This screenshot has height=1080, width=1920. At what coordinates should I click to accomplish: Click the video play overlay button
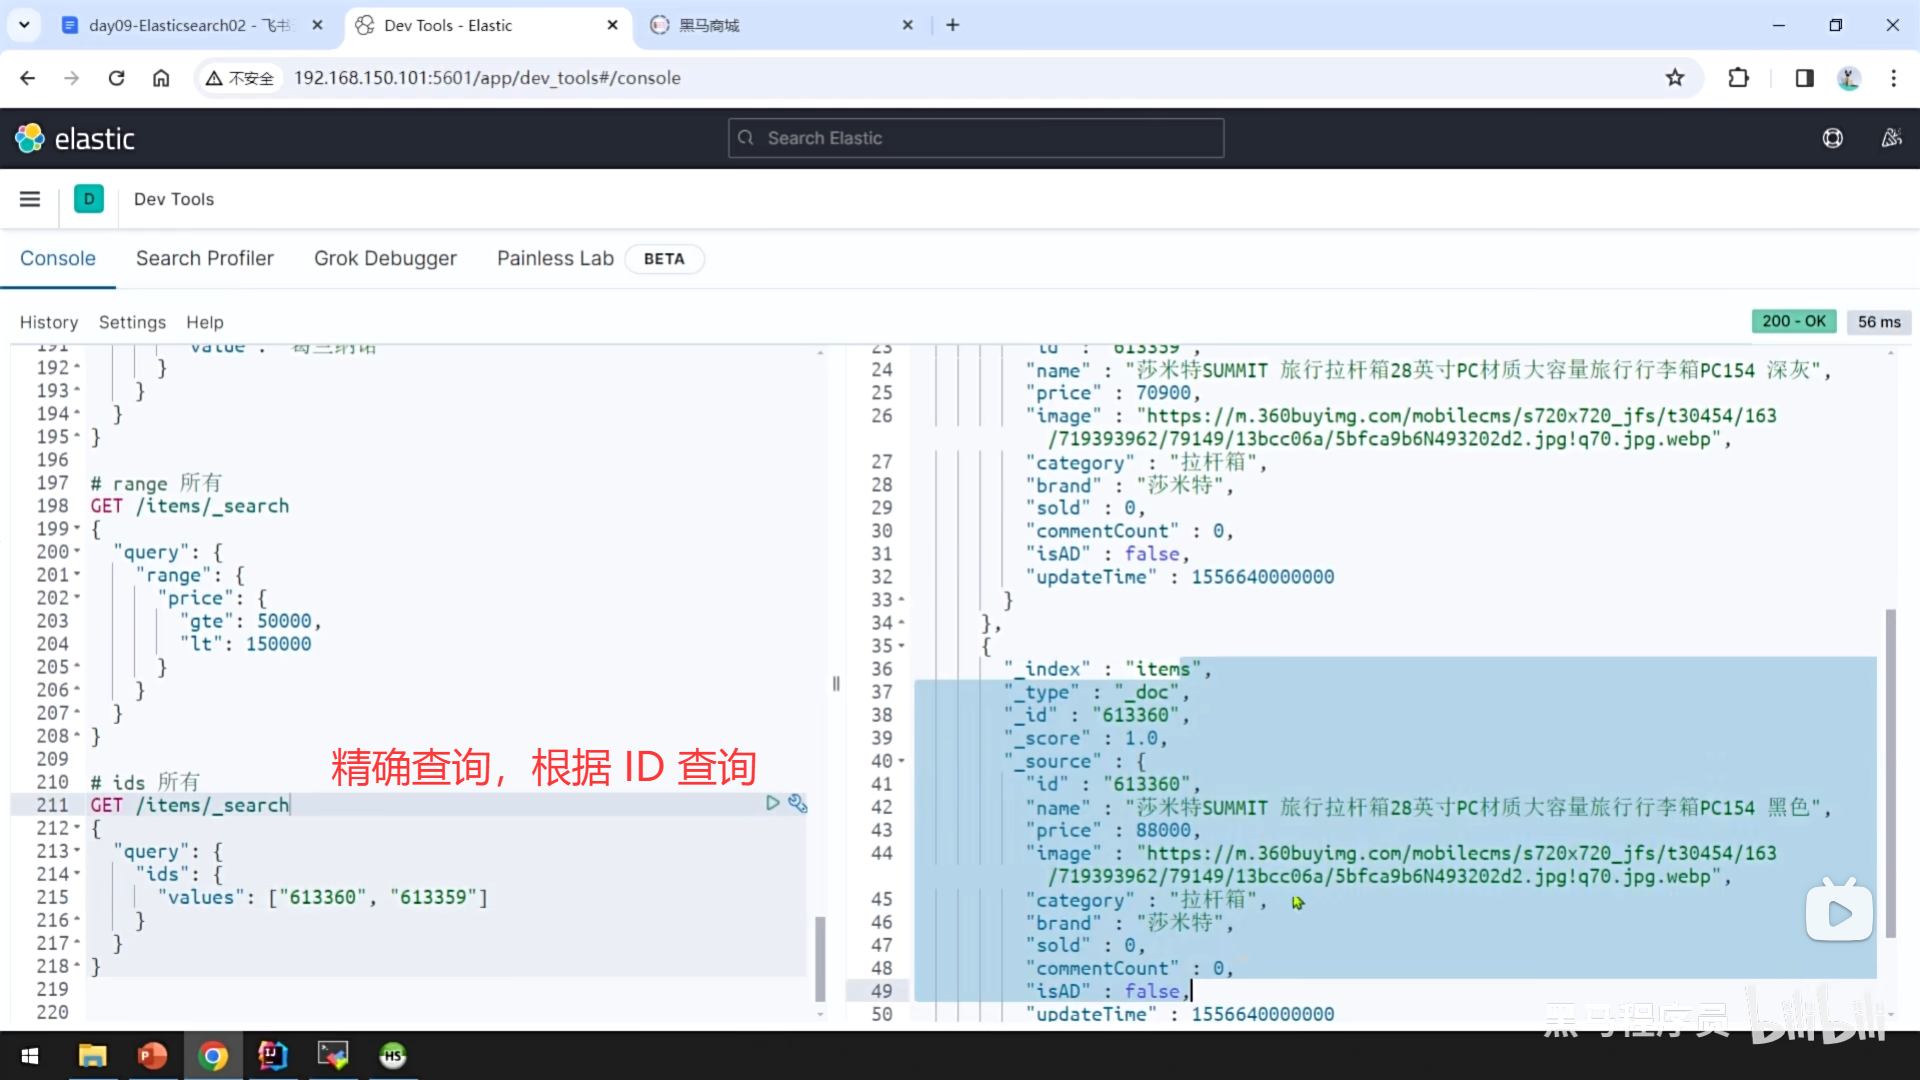(1839, 913)
